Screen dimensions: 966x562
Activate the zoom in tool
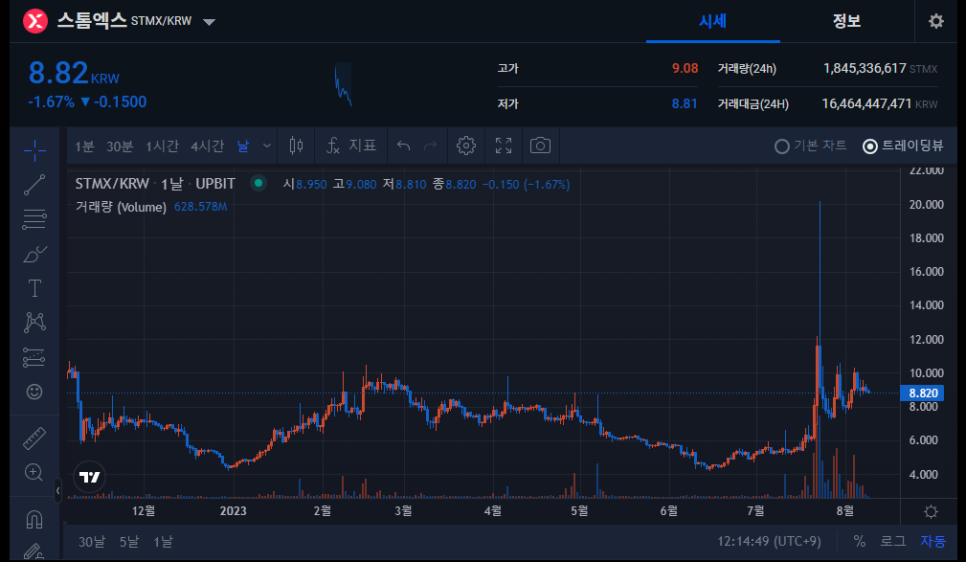pyautogui.click(x=34, y=473)
